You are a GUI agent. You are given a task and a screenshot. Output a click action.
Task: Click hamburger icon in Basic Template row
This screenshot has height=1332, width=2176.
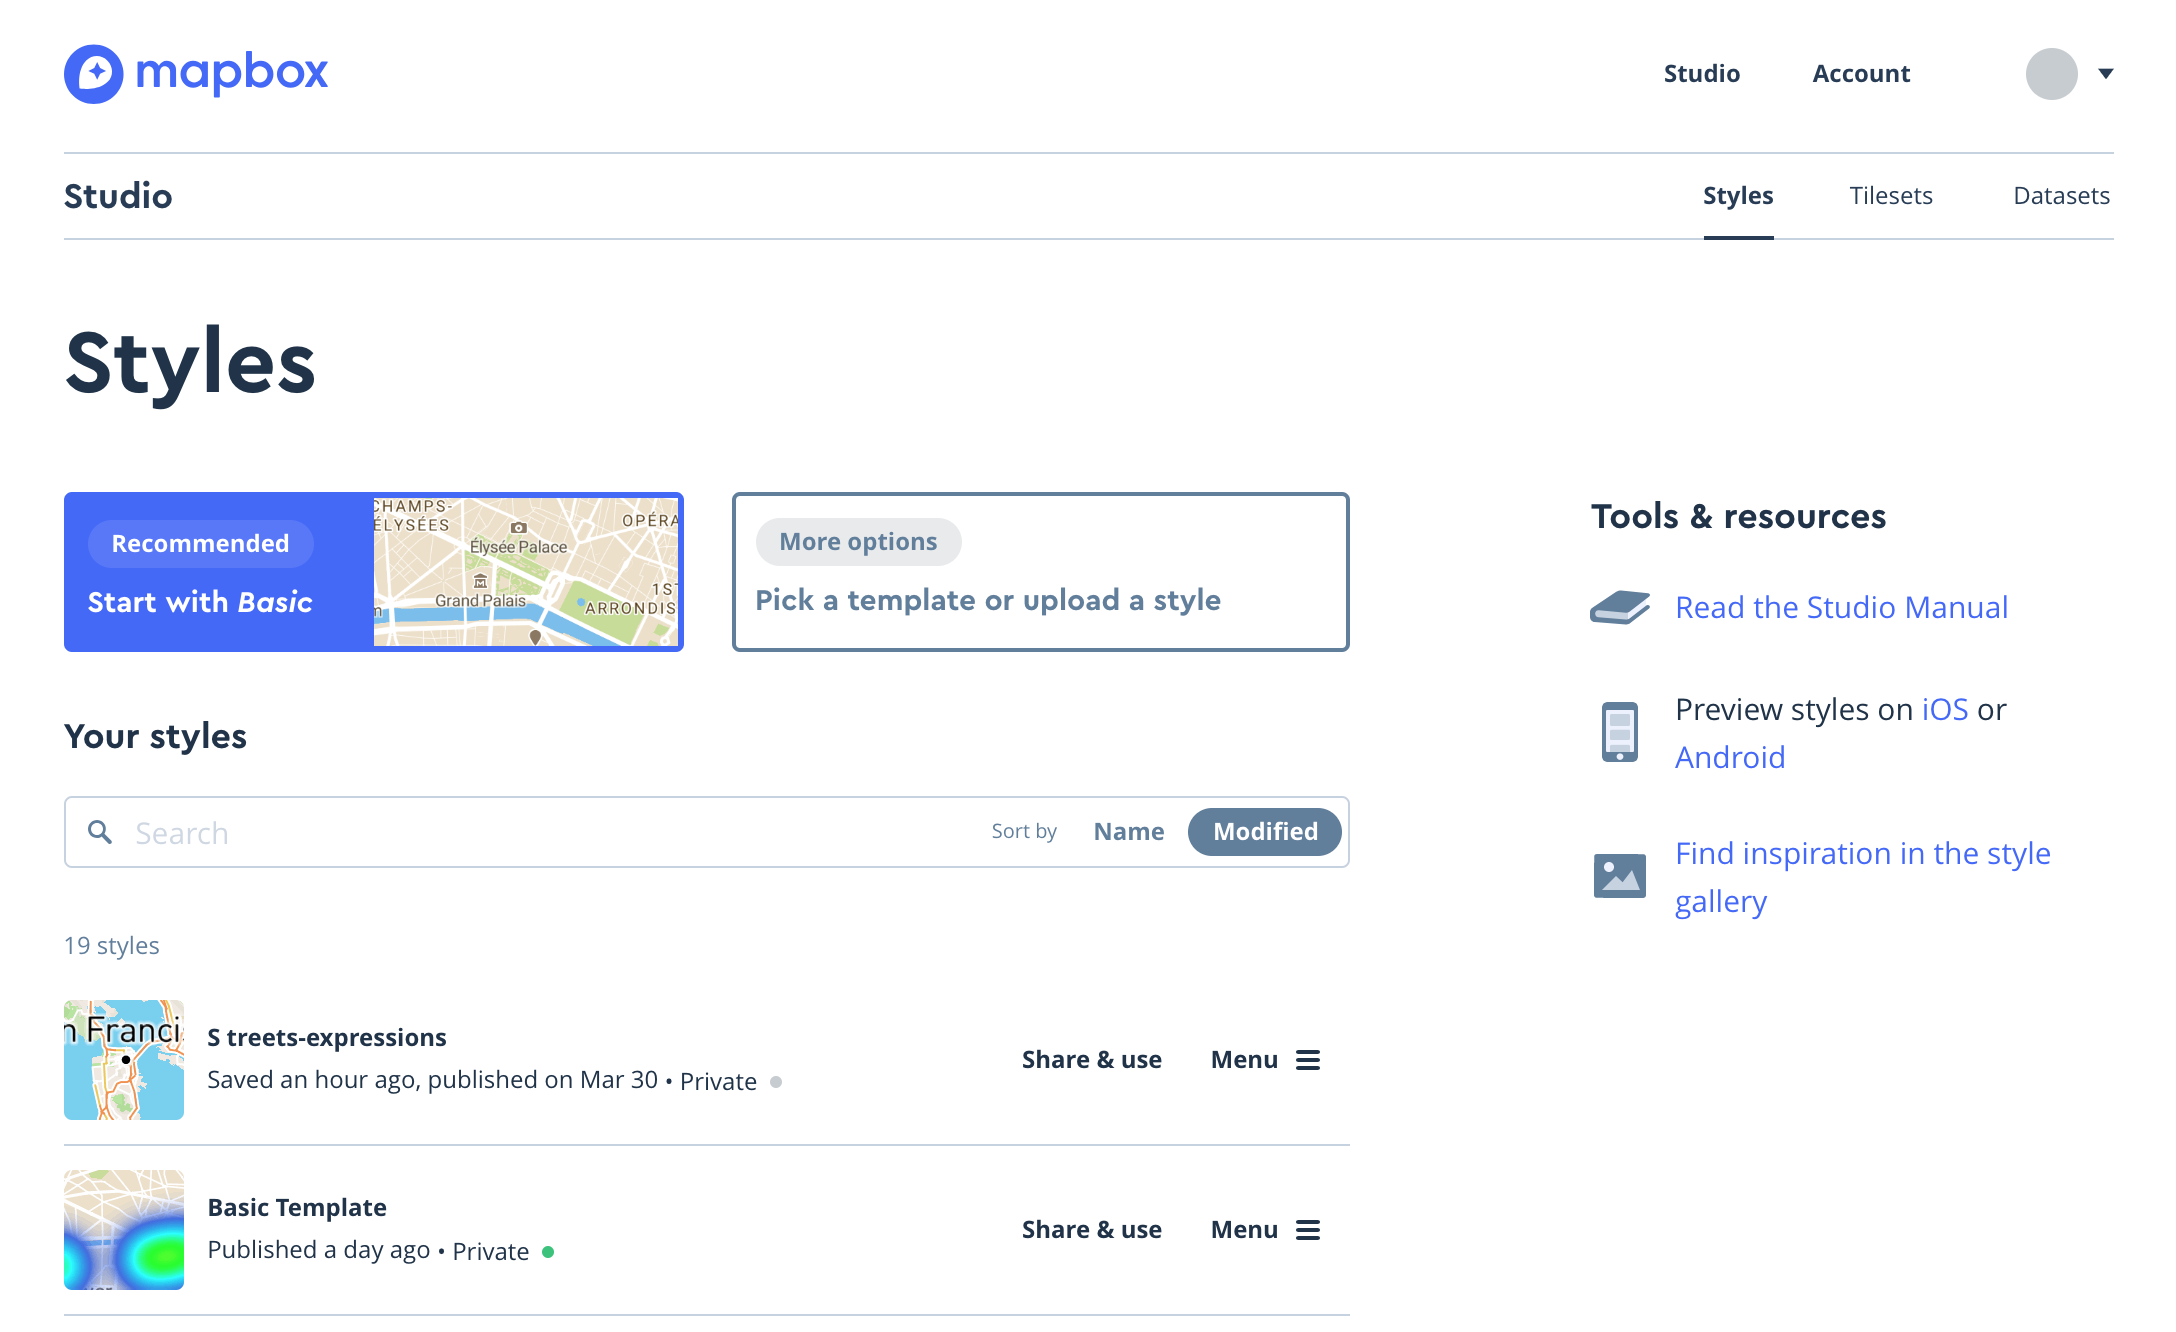1307,1230
